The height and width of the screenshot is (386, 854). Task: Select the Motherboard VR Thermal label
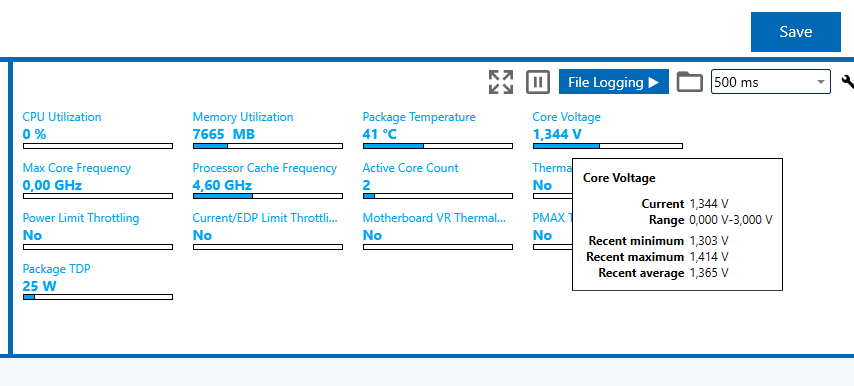click(434, 218)
